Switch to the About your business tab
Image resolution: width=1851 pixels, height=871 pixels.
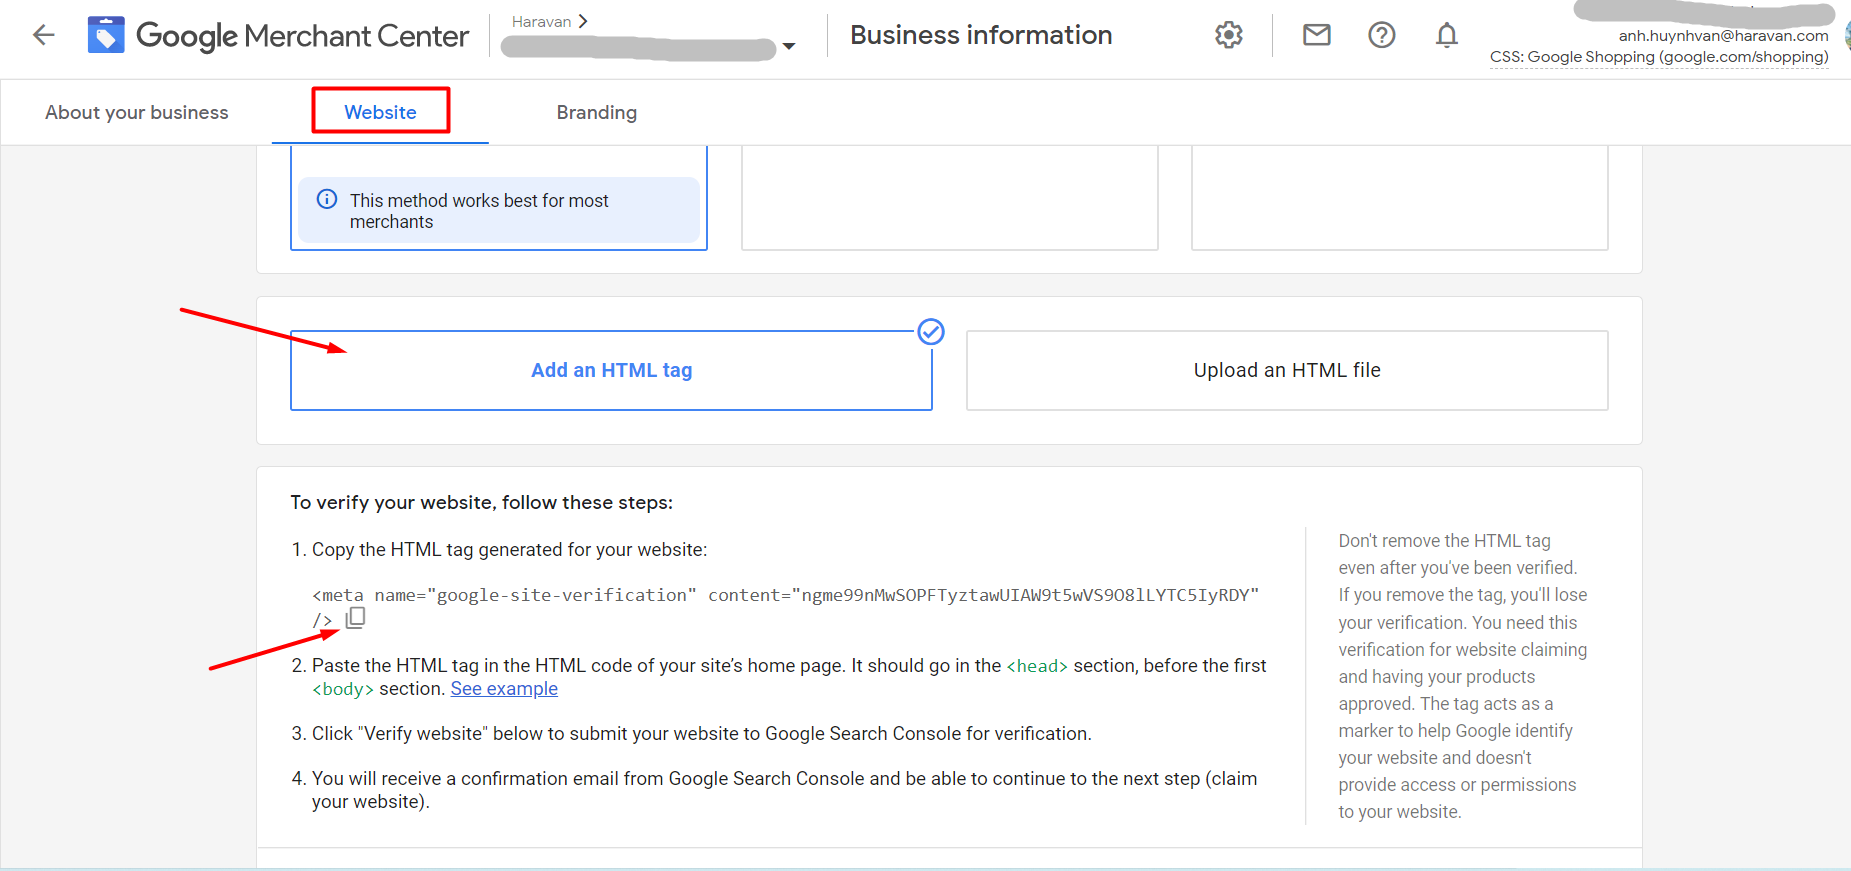click(x=137, y=112)
